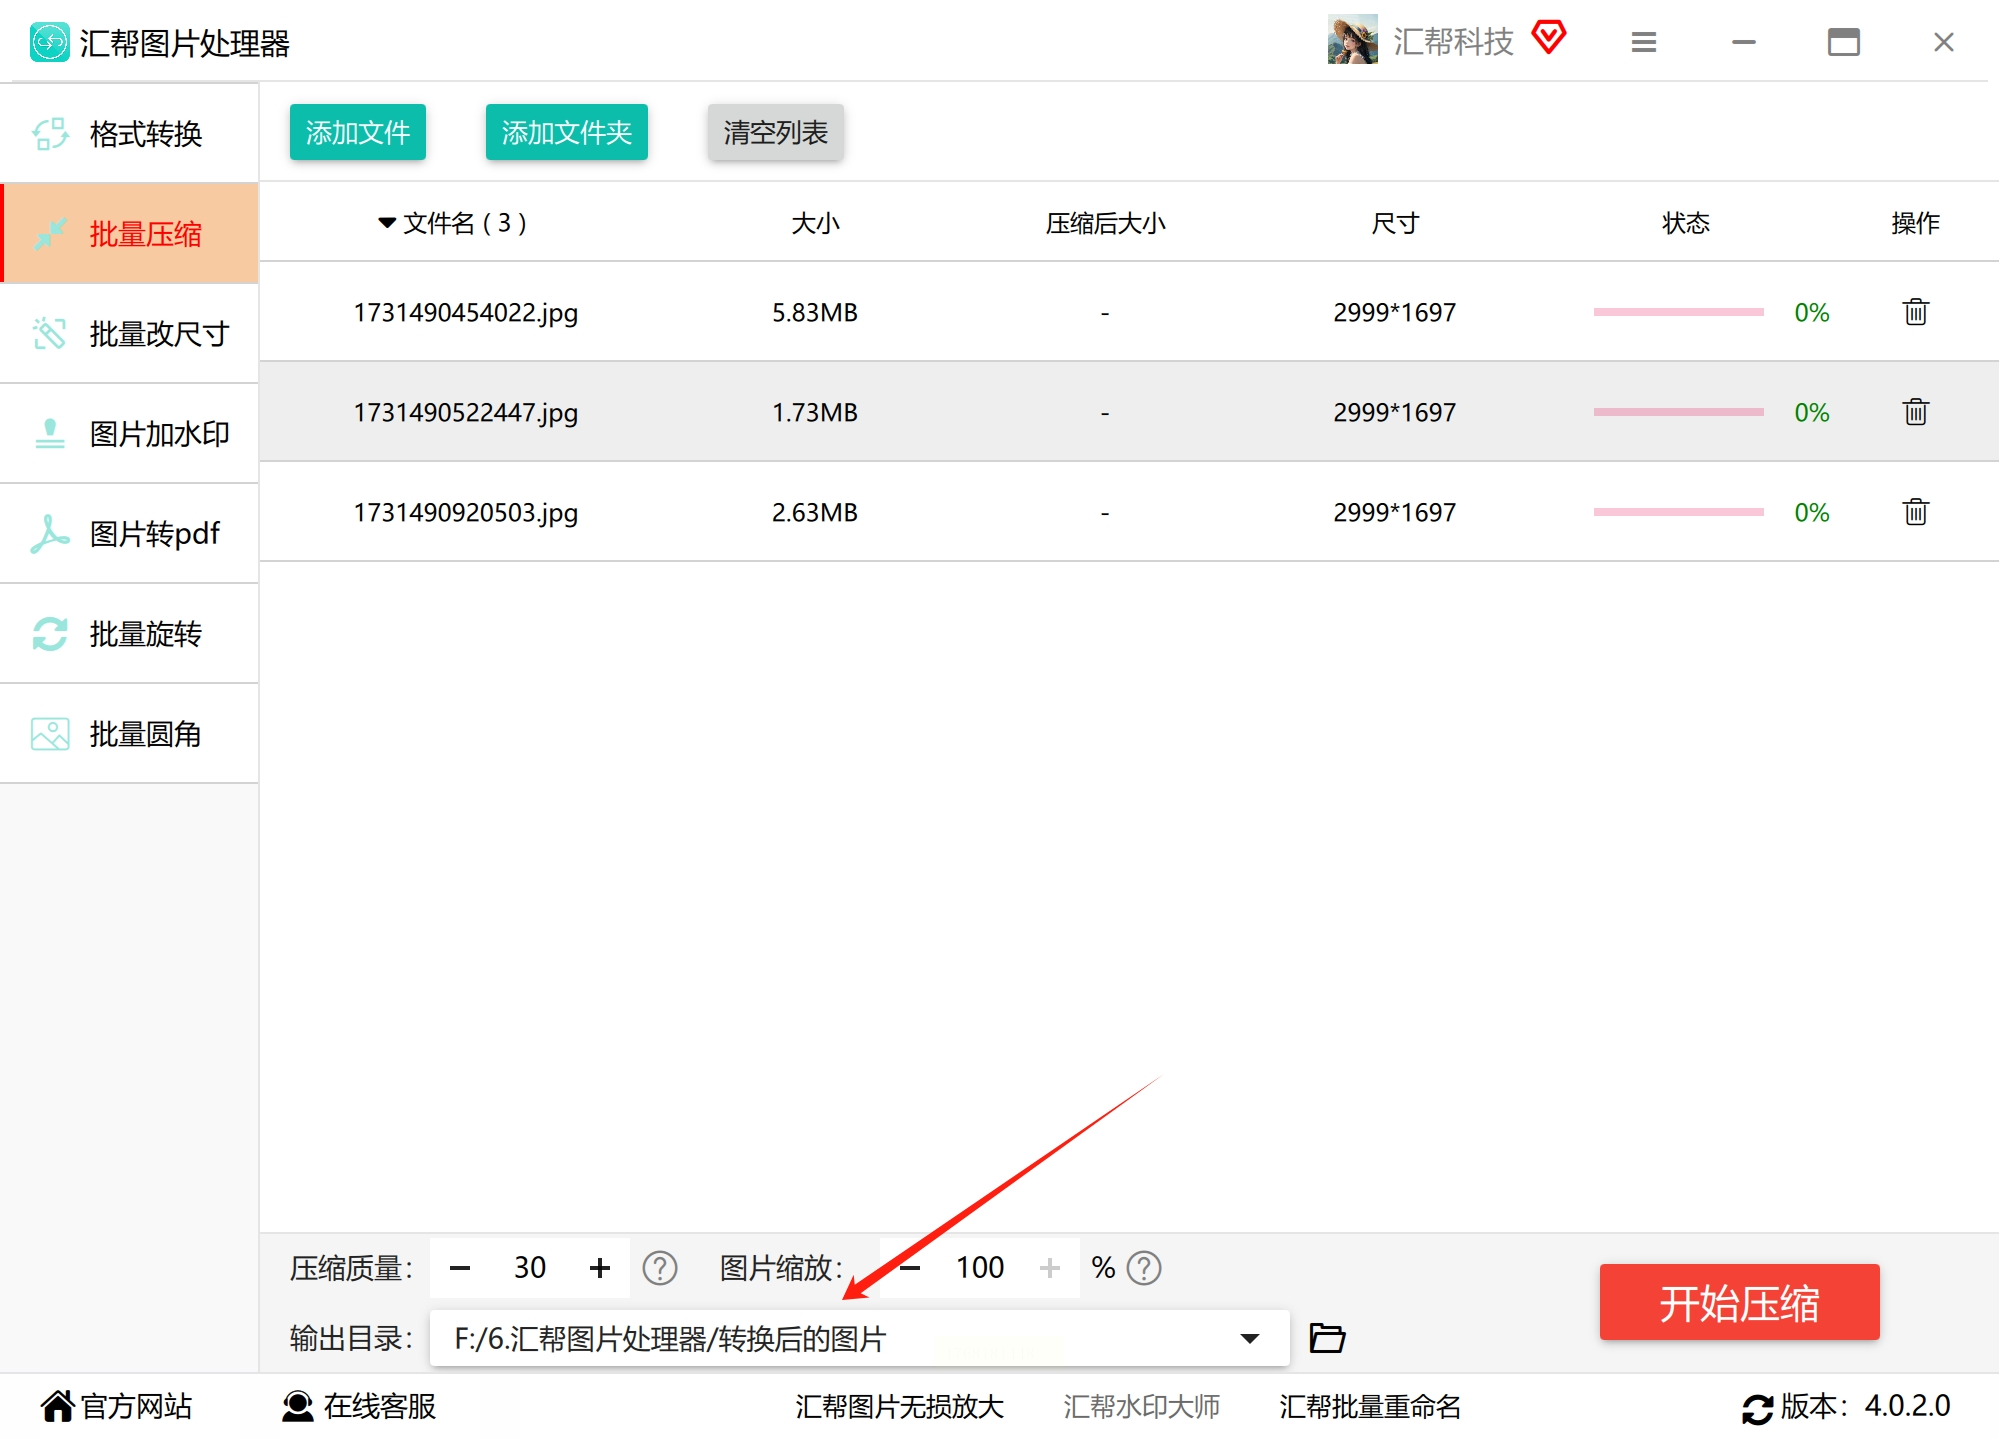Open output folder browse icon
1999x1439 pixels.
click(1327, 1338)
